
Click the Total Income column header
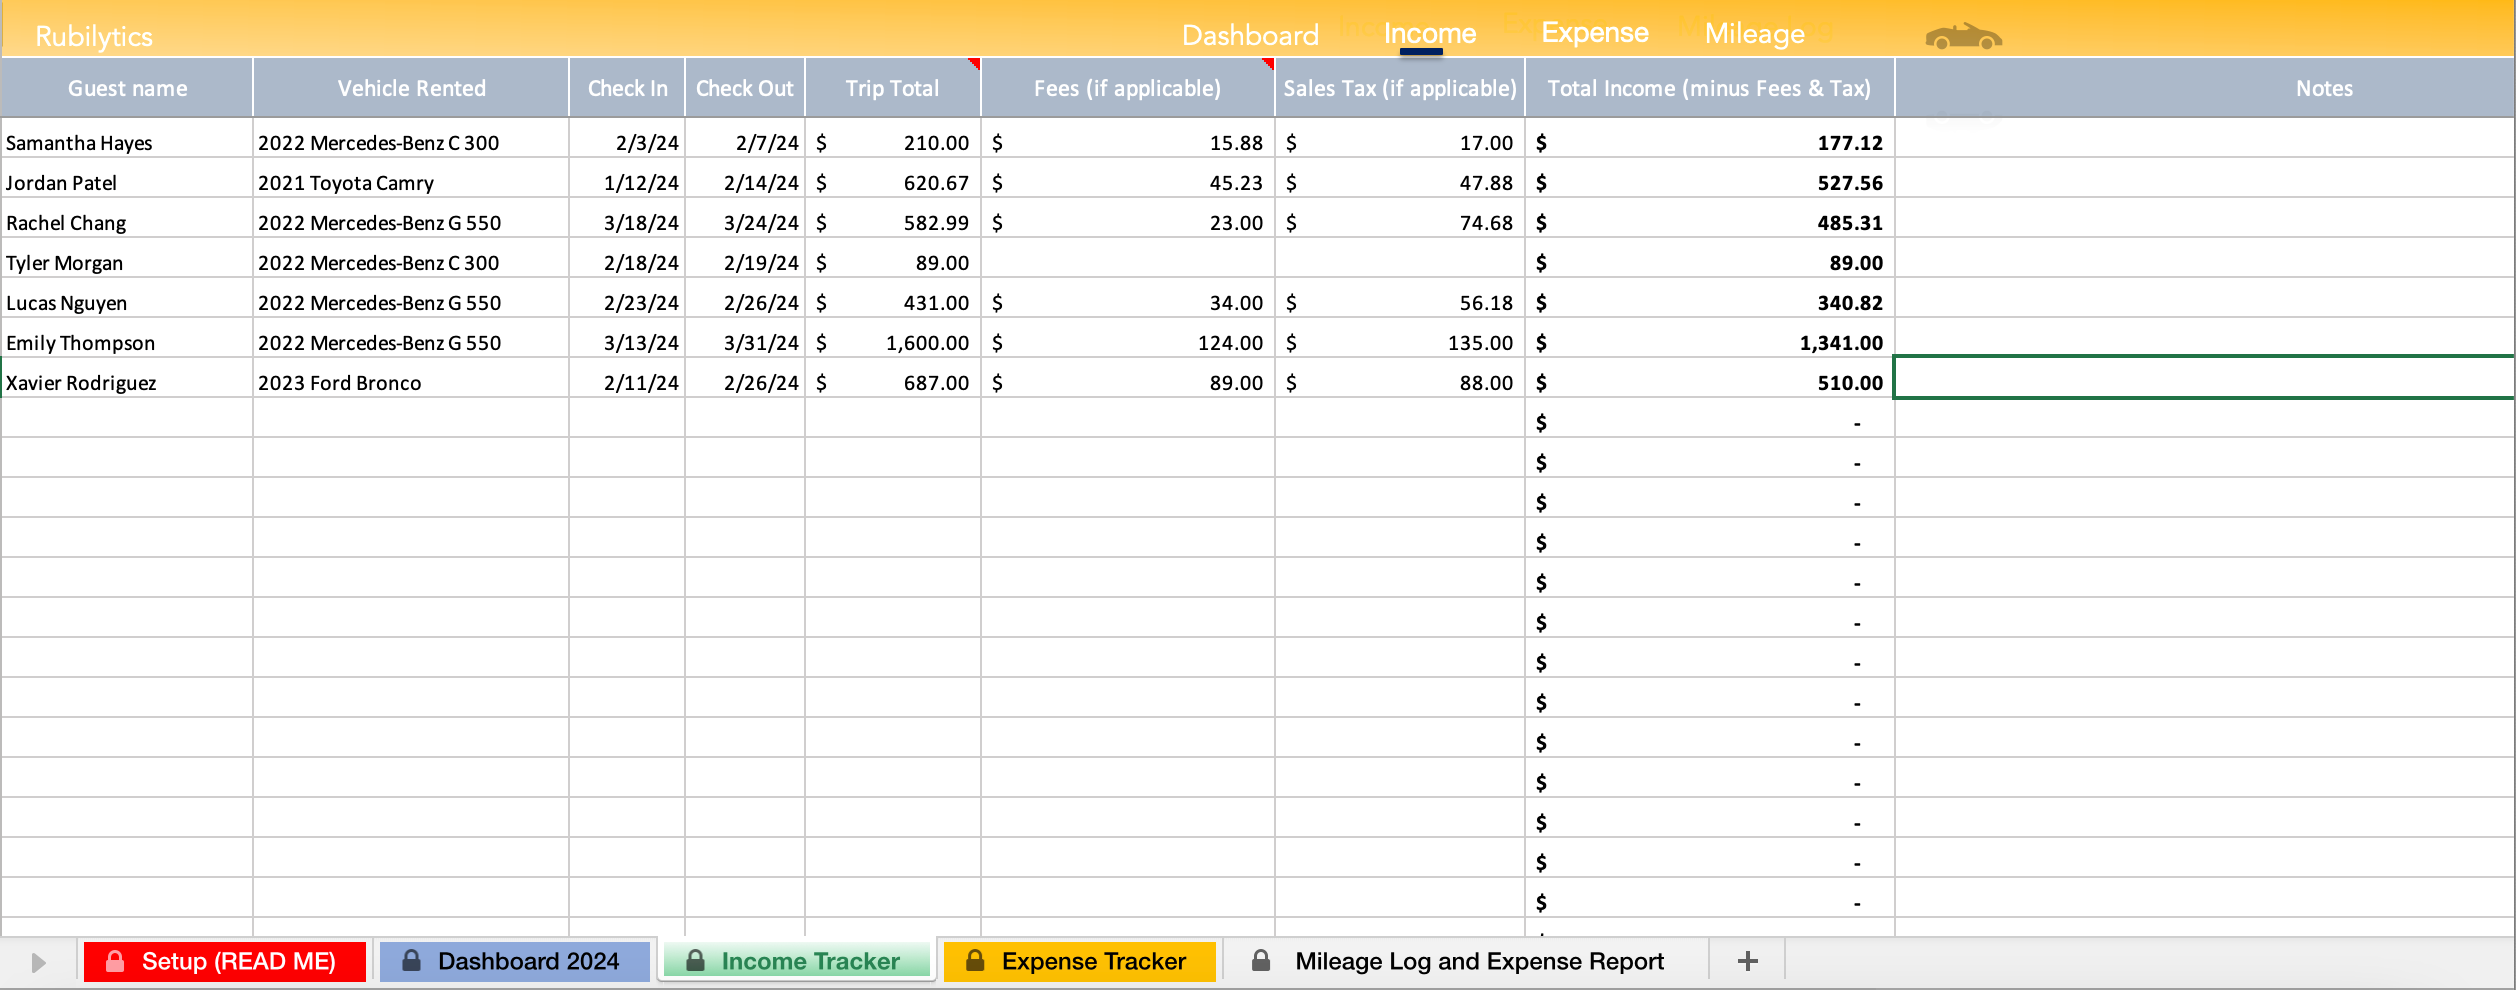[1709, 88]
